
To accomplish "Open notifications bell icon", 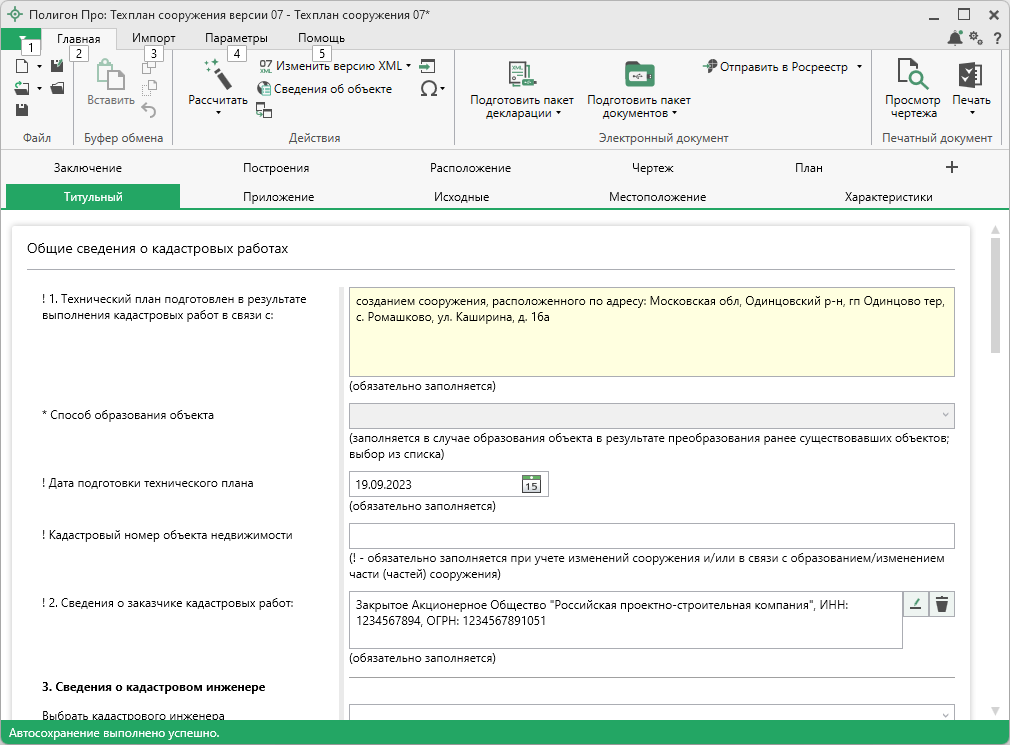I will [954, 38].
